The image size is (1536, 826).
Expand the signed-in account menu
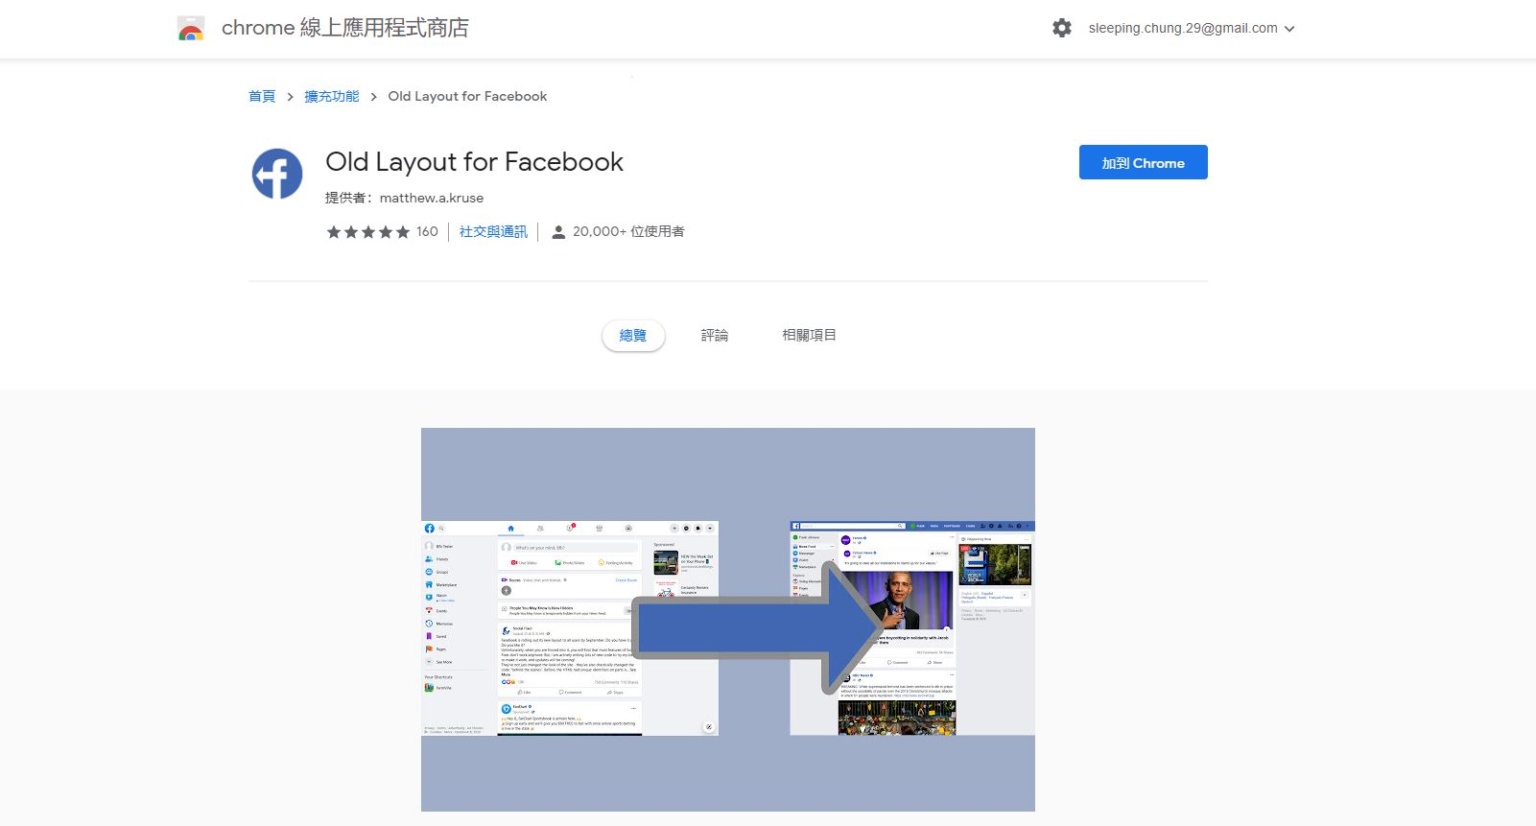pyautogui.click(x=1182, y=28)
